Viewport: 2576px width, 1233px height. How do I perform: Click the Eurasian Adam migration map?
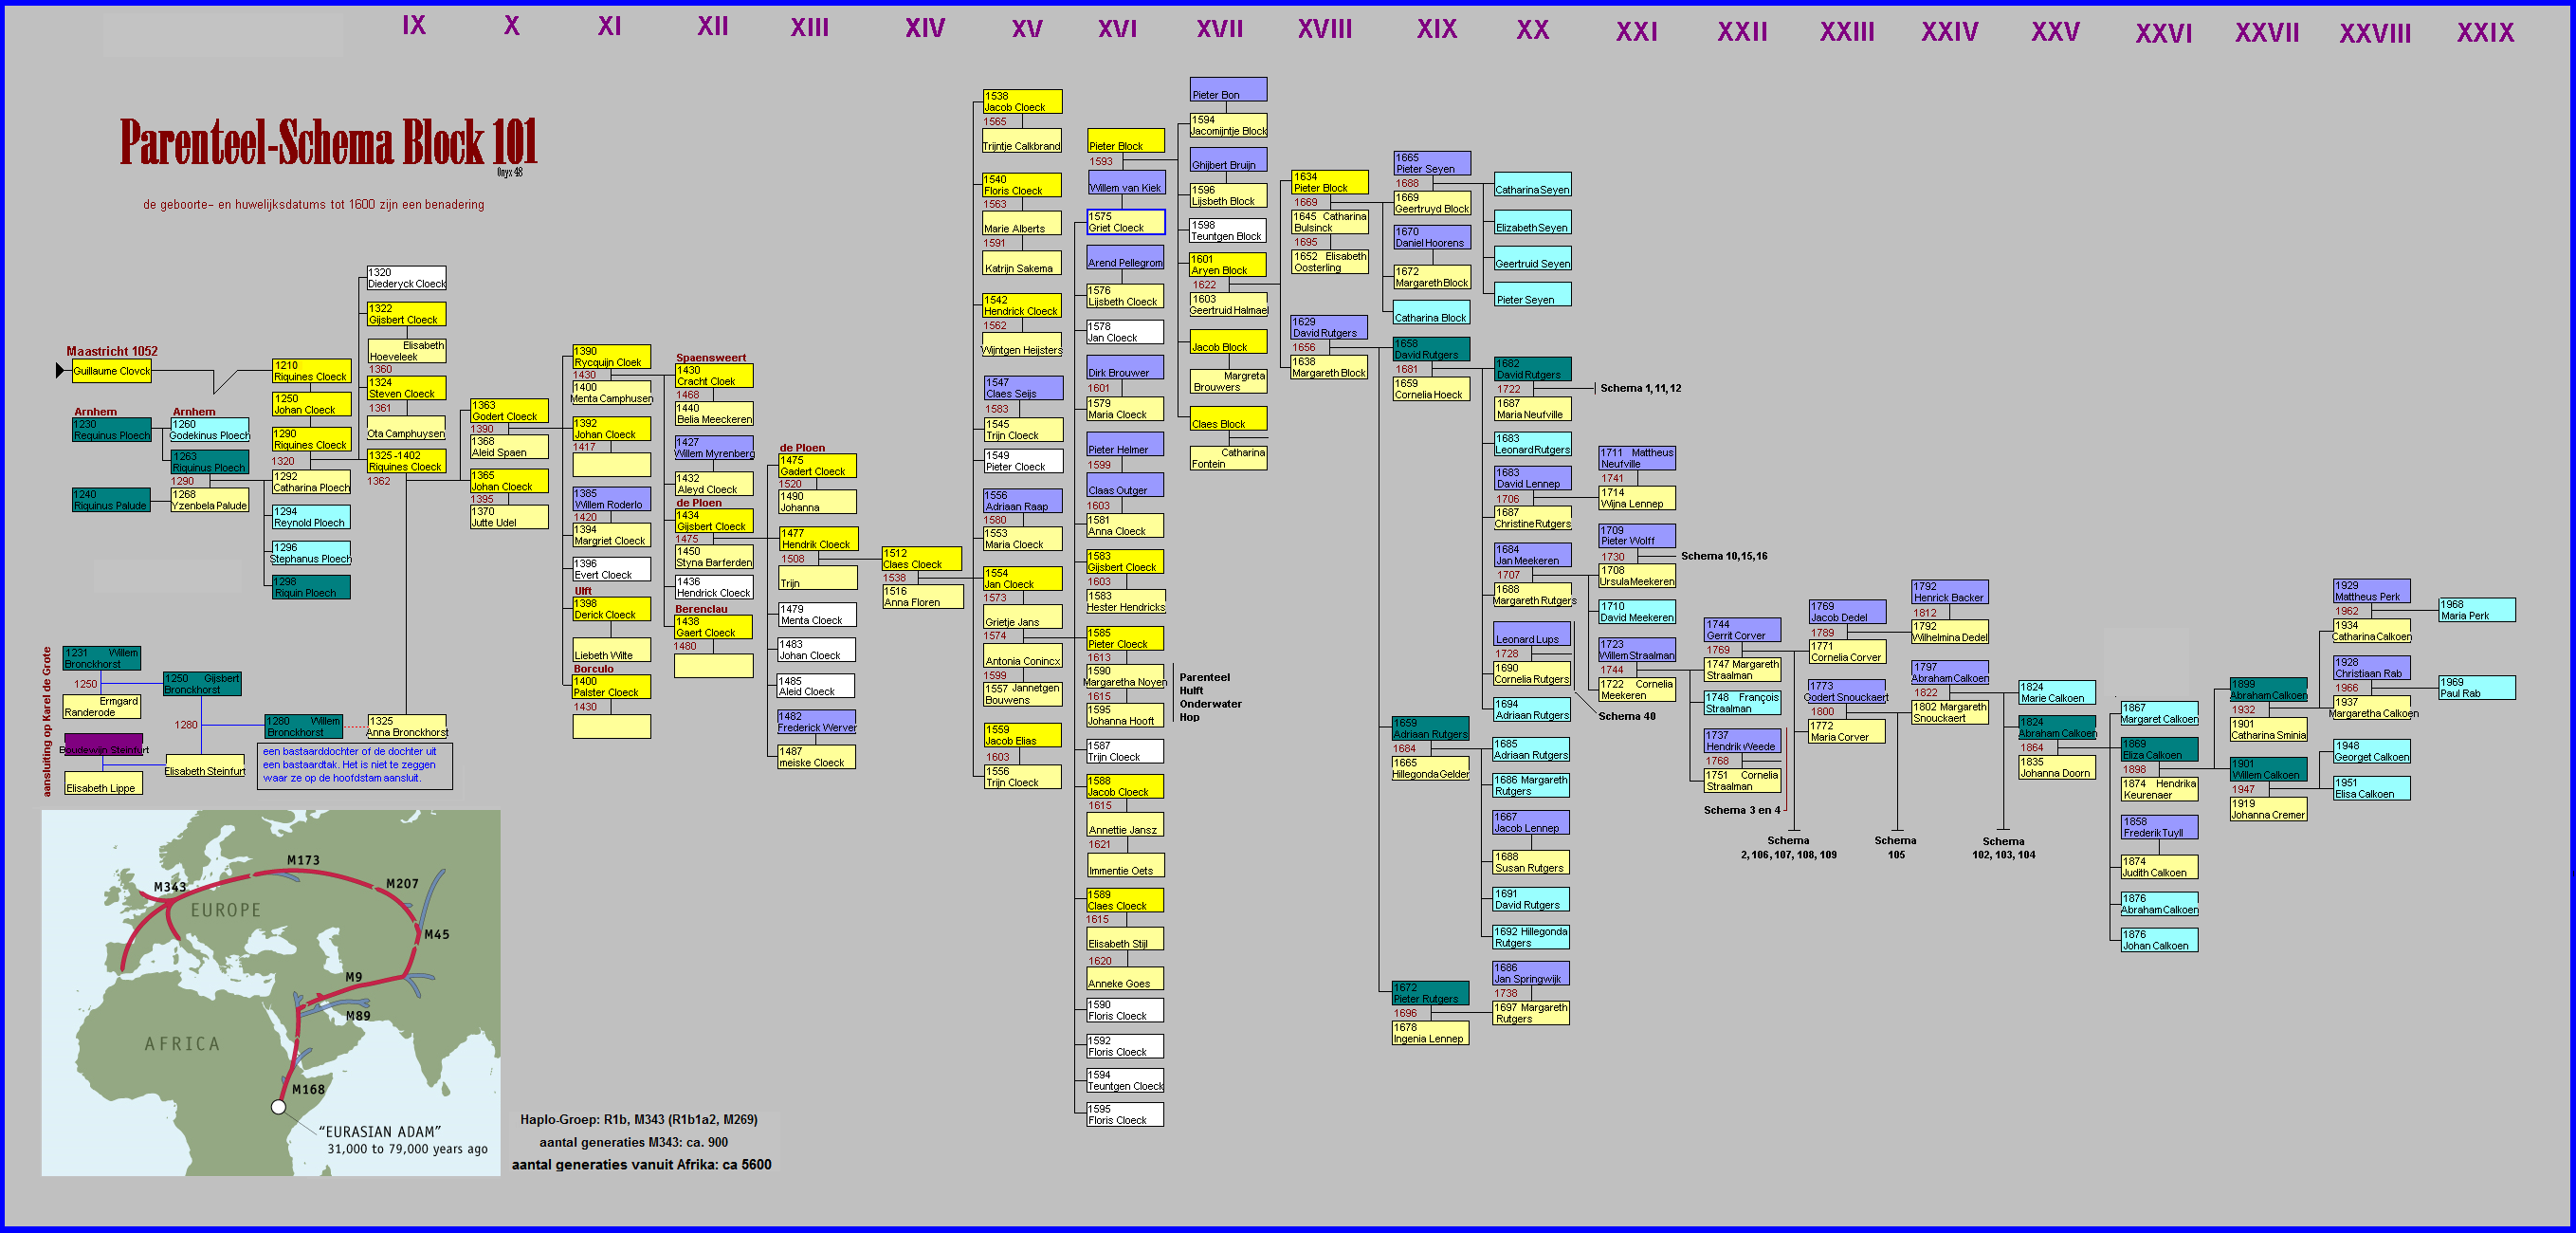pyautogui.click(x=270, y=991)
